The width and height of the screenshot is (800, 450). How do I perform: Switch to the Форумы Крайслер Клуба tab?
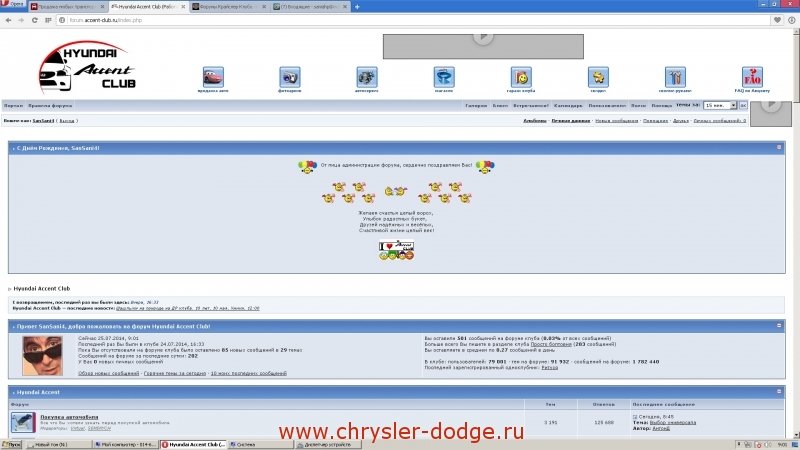click(230, 7)
